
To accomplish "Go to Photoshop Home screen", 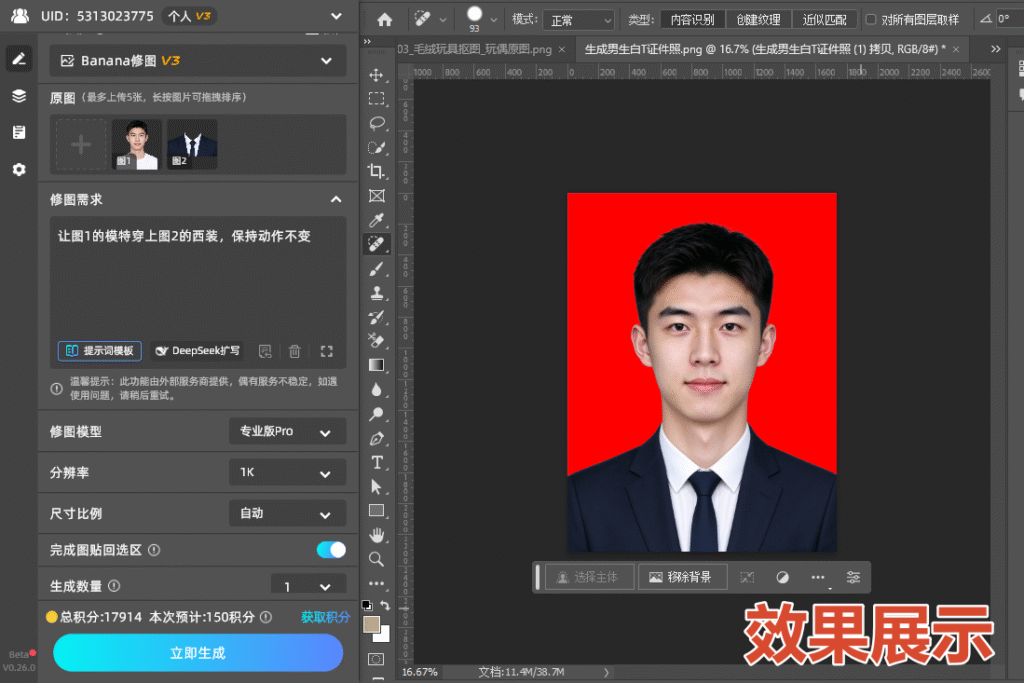I will tap(385, 20).
